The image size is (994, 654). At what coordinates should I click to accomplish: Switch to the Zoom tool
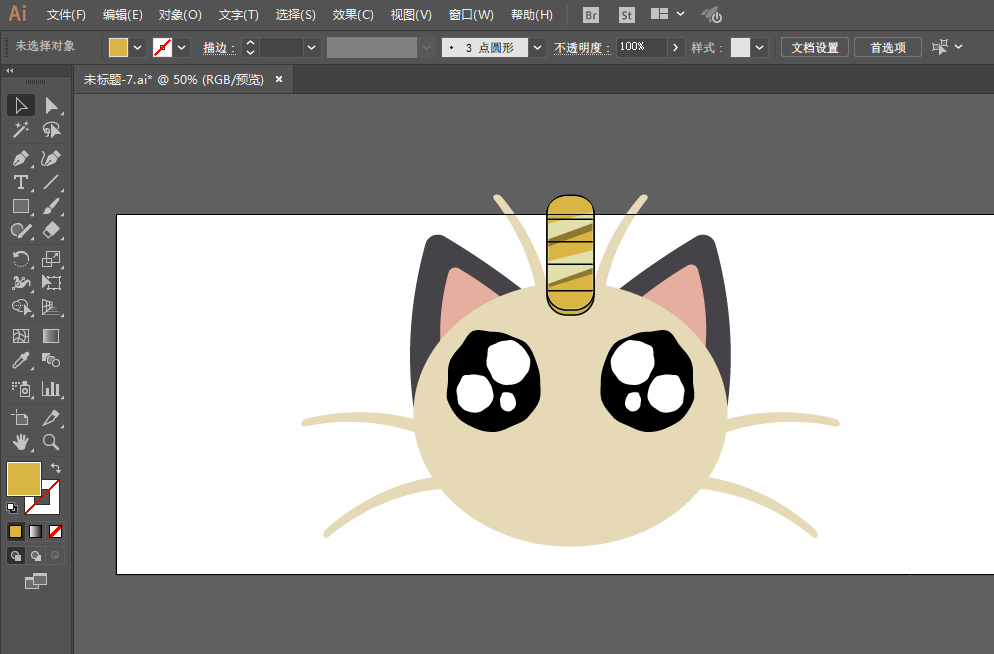pos(51,442)
